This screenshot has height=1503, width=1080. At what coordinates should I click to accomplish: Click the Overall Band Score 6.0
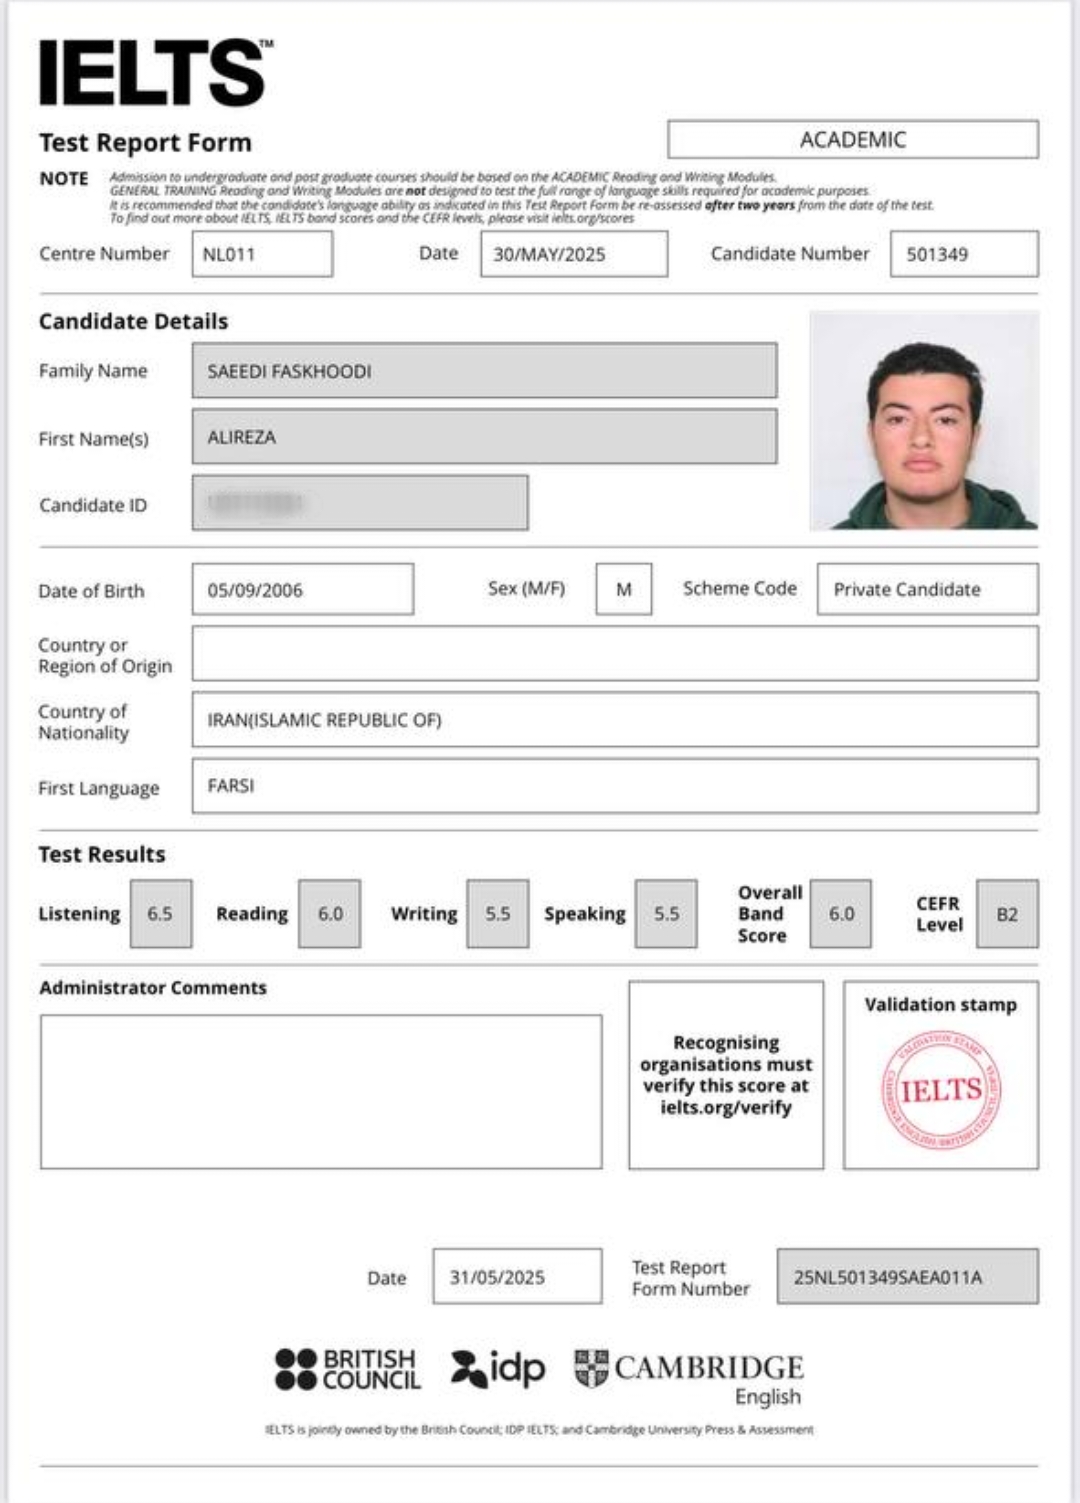coord(841,914)
